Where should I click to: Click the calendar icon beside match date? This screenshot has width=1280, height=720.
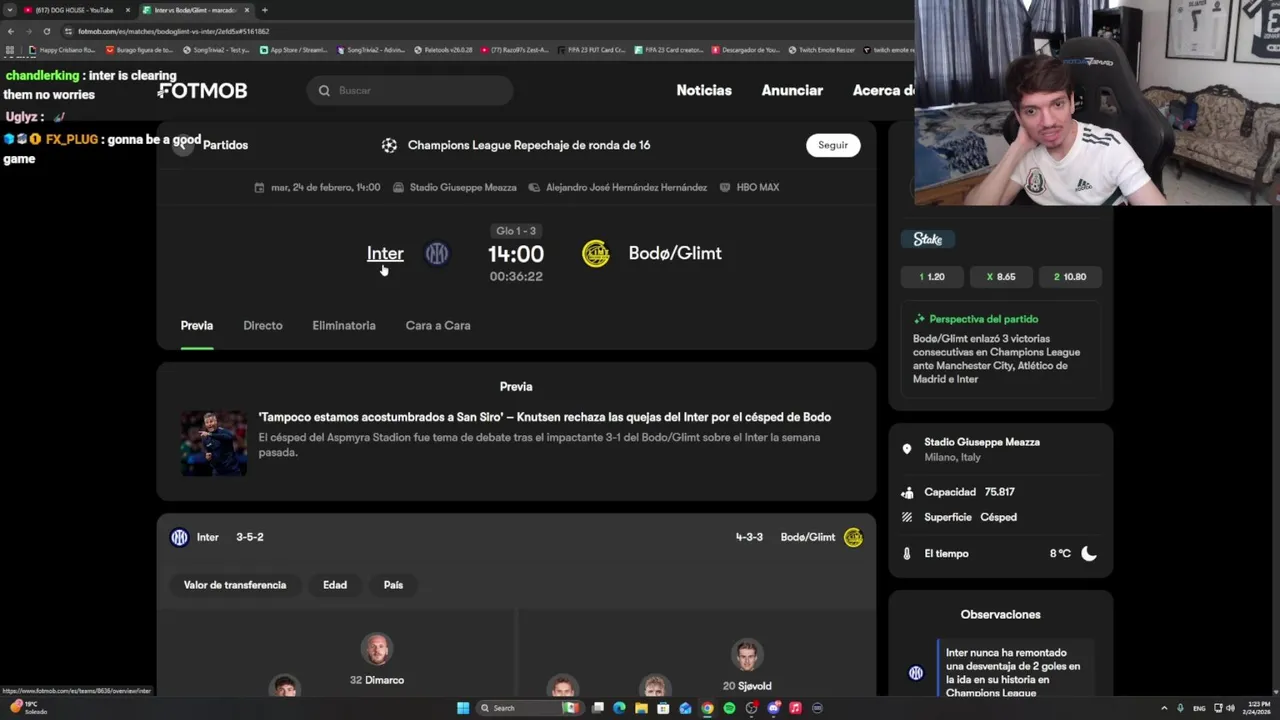(260, 188)
